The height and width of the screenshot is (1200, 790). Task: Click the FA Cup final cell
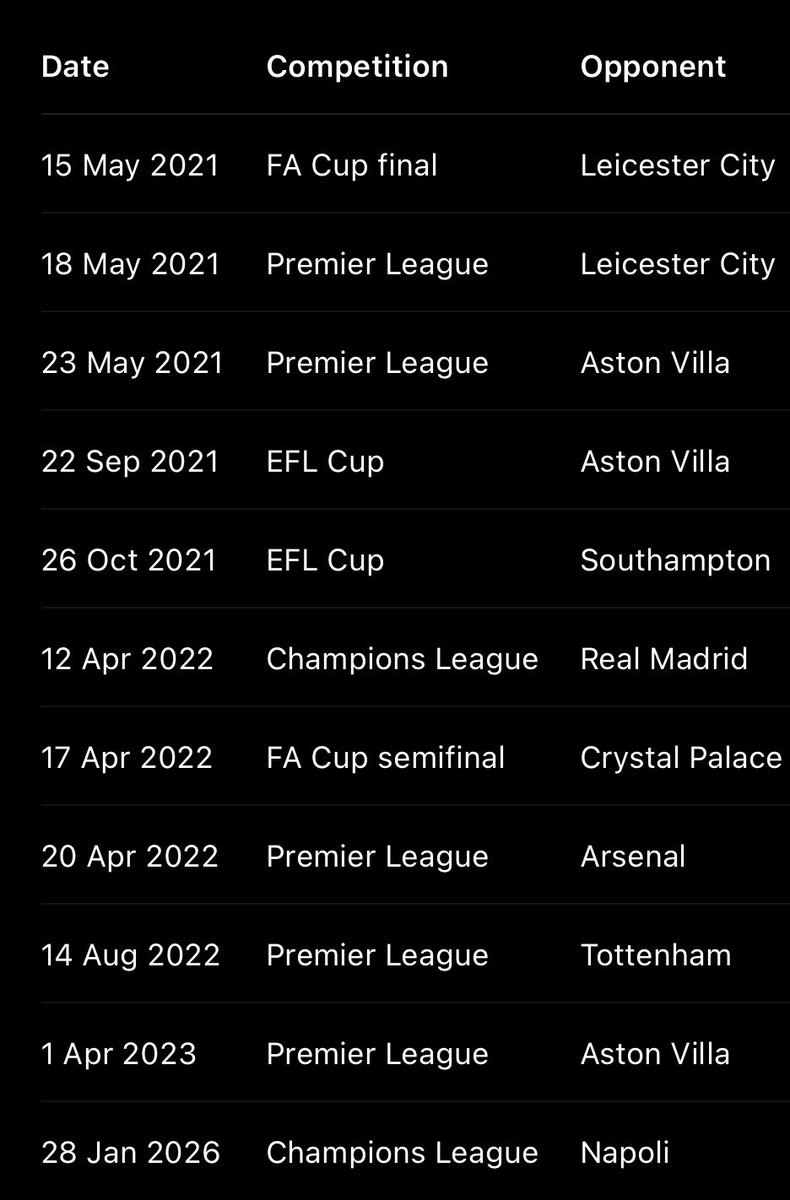tap(352, 165)
